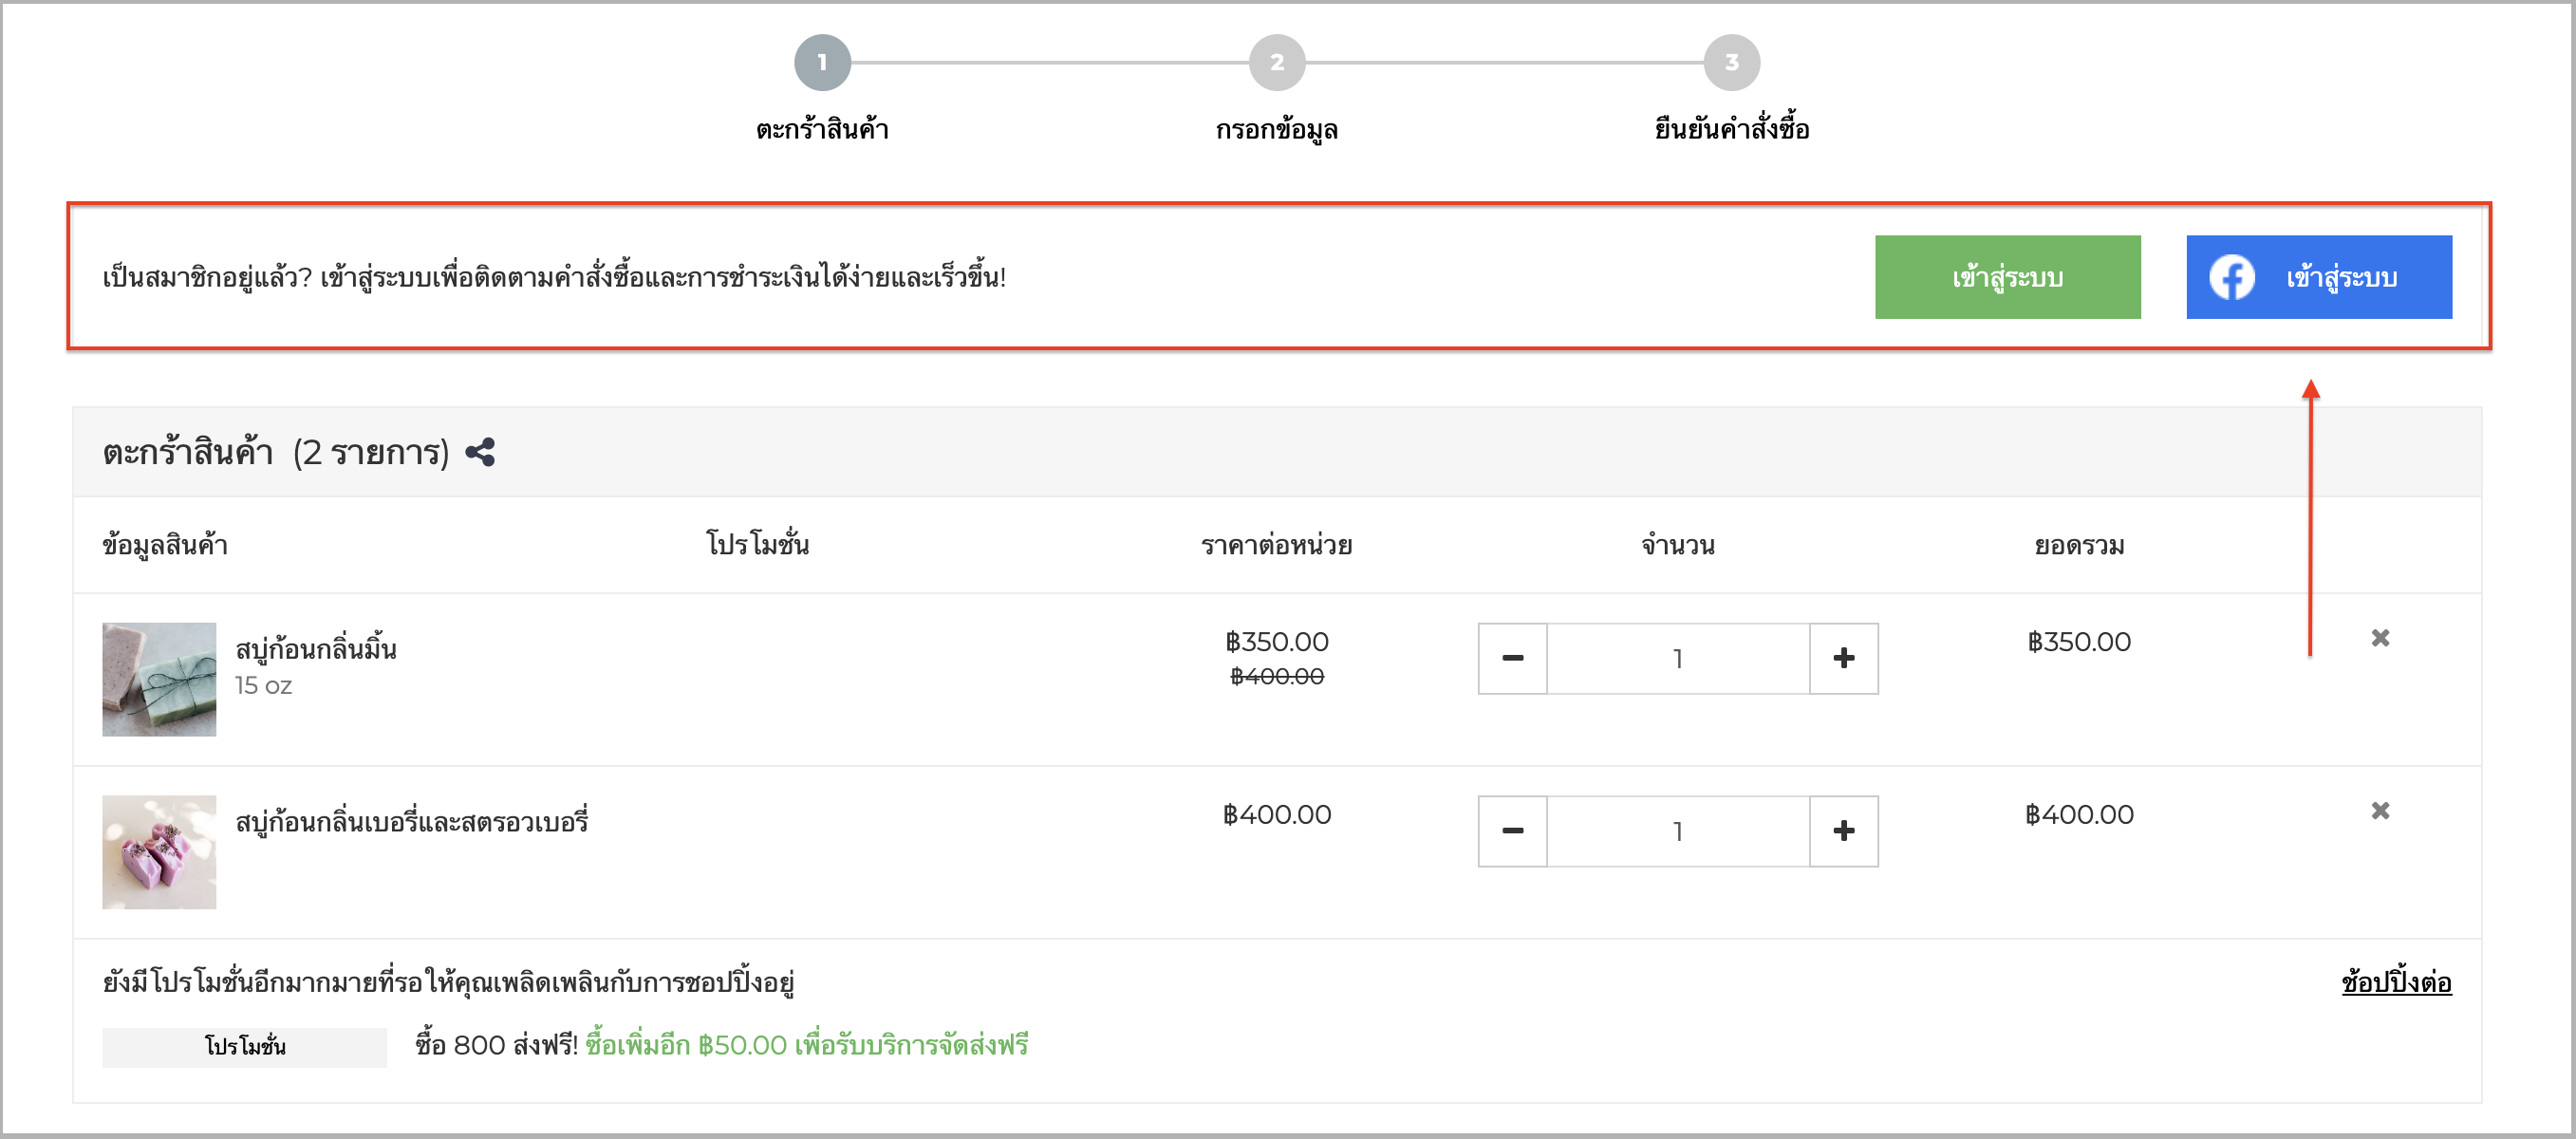Click the จำนวน column header
Screen dimensions: 2576x1139
(x=1678, y=546)
